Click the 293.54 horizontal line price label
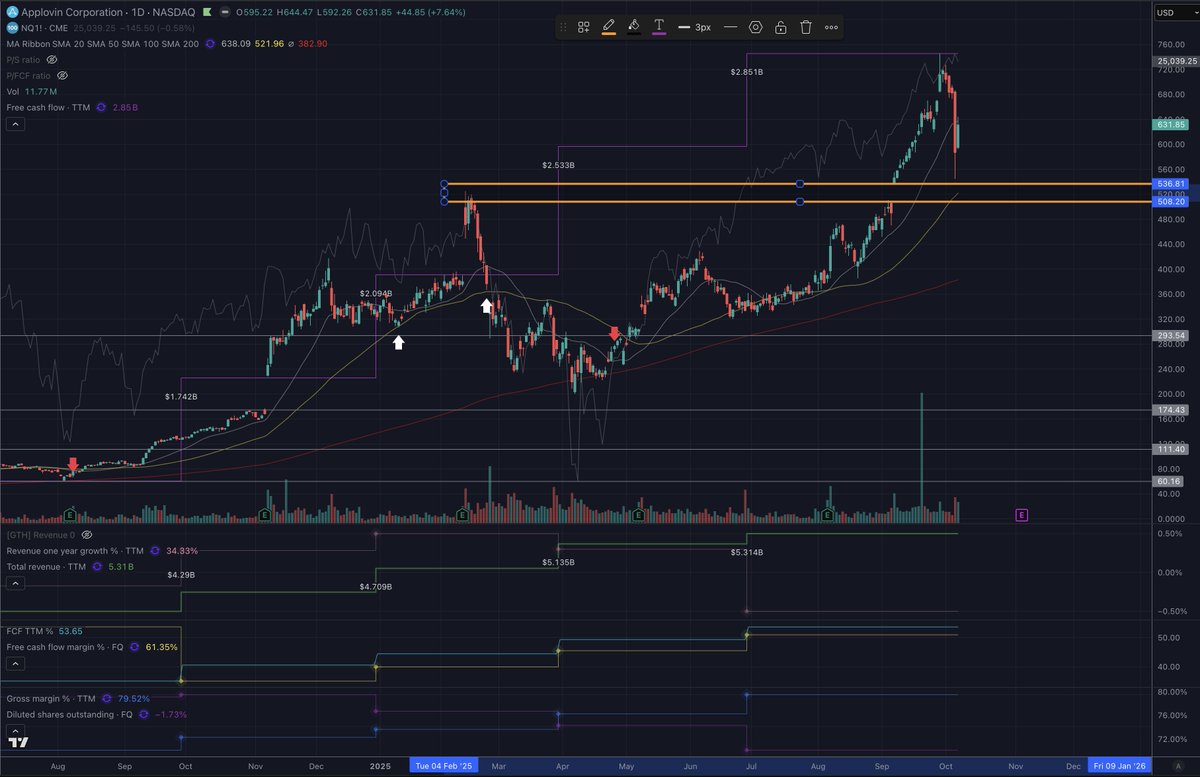Image resolution: width=1200 pixels, height=777 pixels. pyautogui.click(x=1171, y=335)
